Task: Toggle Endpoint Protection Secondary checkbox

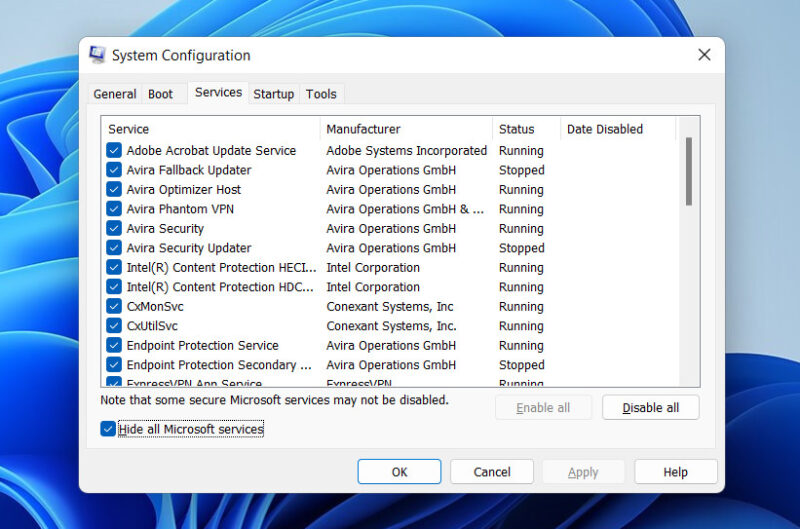Action: coord(114,365)
